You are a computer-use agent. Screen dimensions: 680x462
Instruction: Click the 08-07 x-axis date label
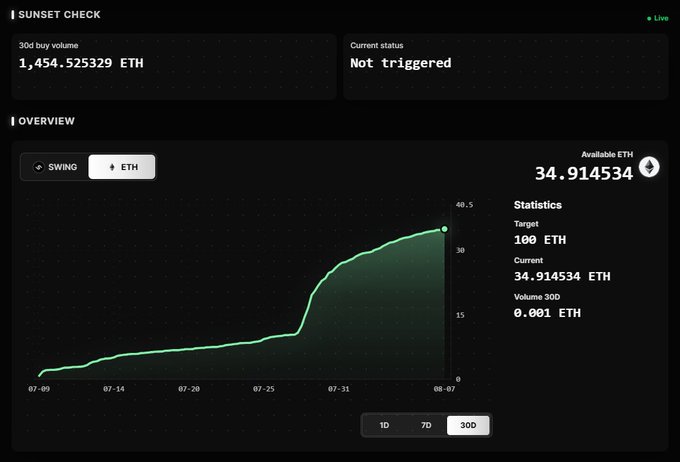pos(445,389)
